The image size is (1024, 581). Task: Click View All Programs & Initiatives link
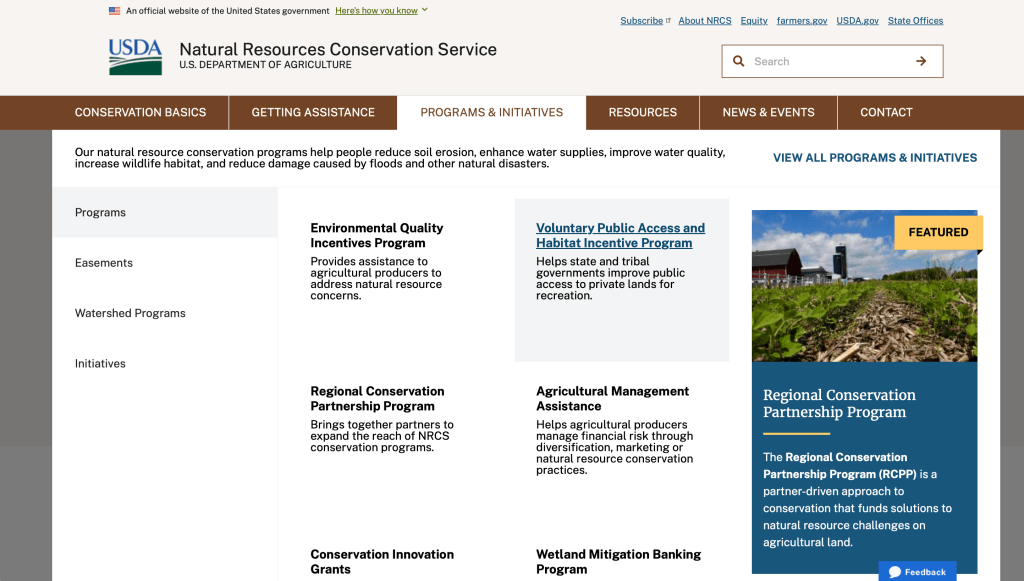click(874, 158)
